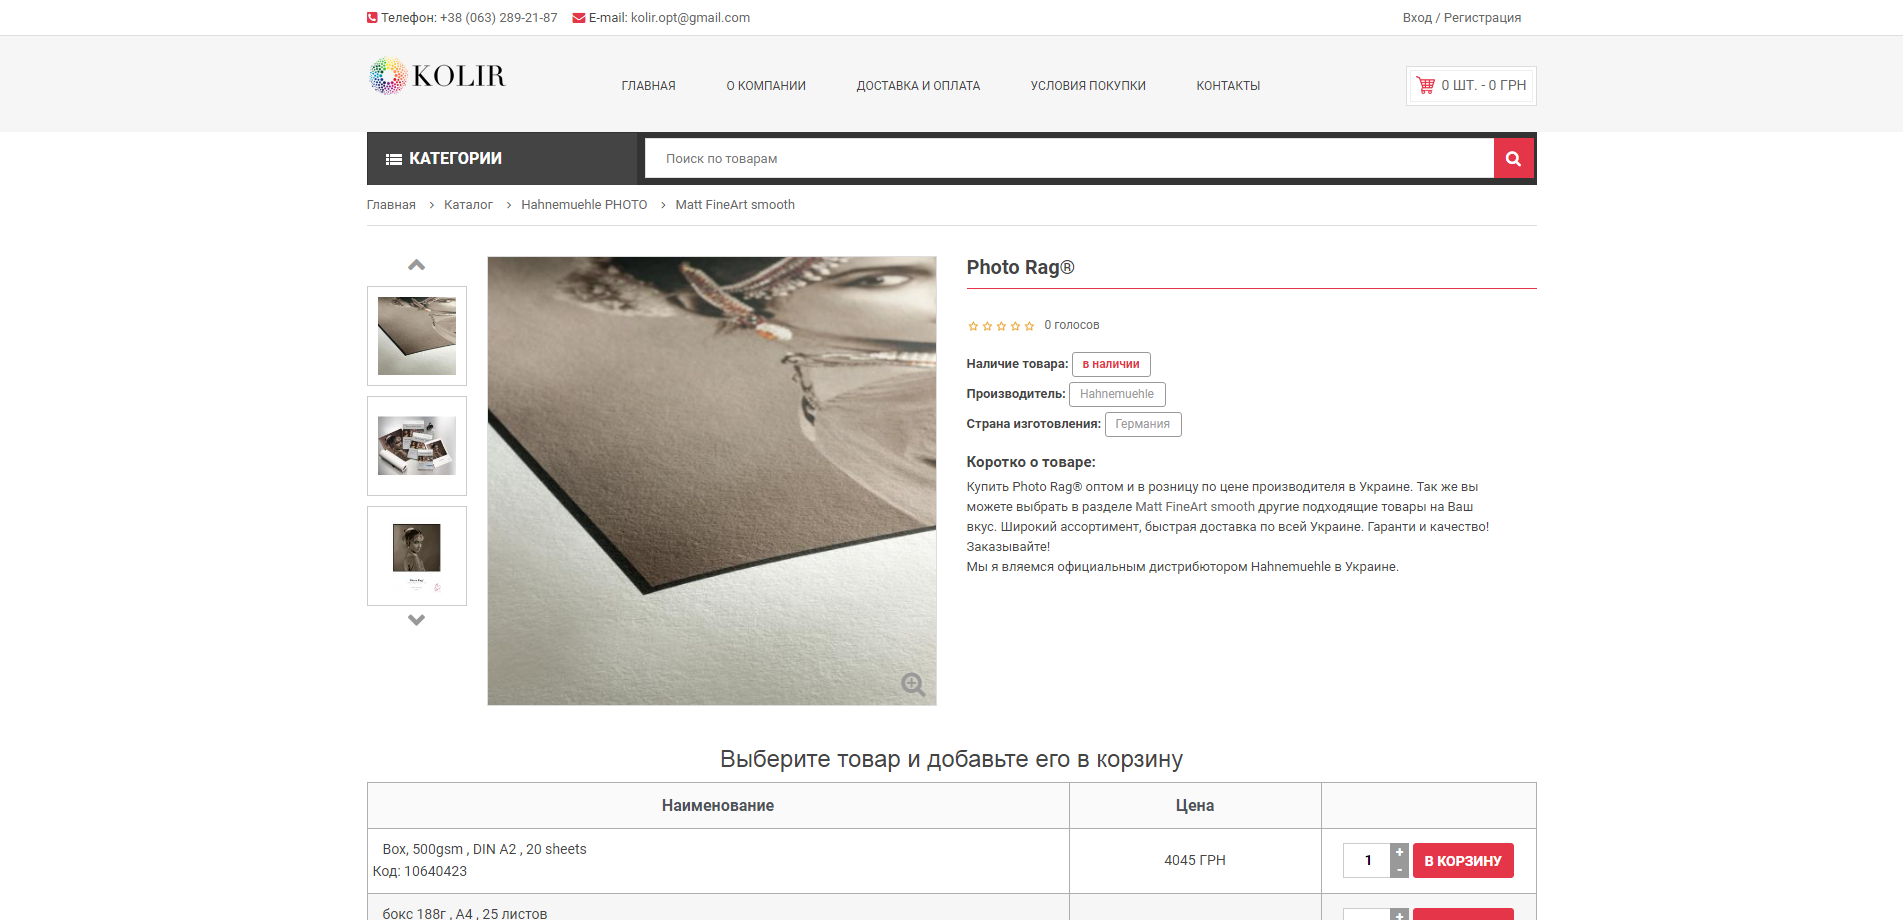Open the ДОСТАВКА И ОПЛАТА menu item
This screenshot has height=920, width=1903.
[x=917, y=86]
